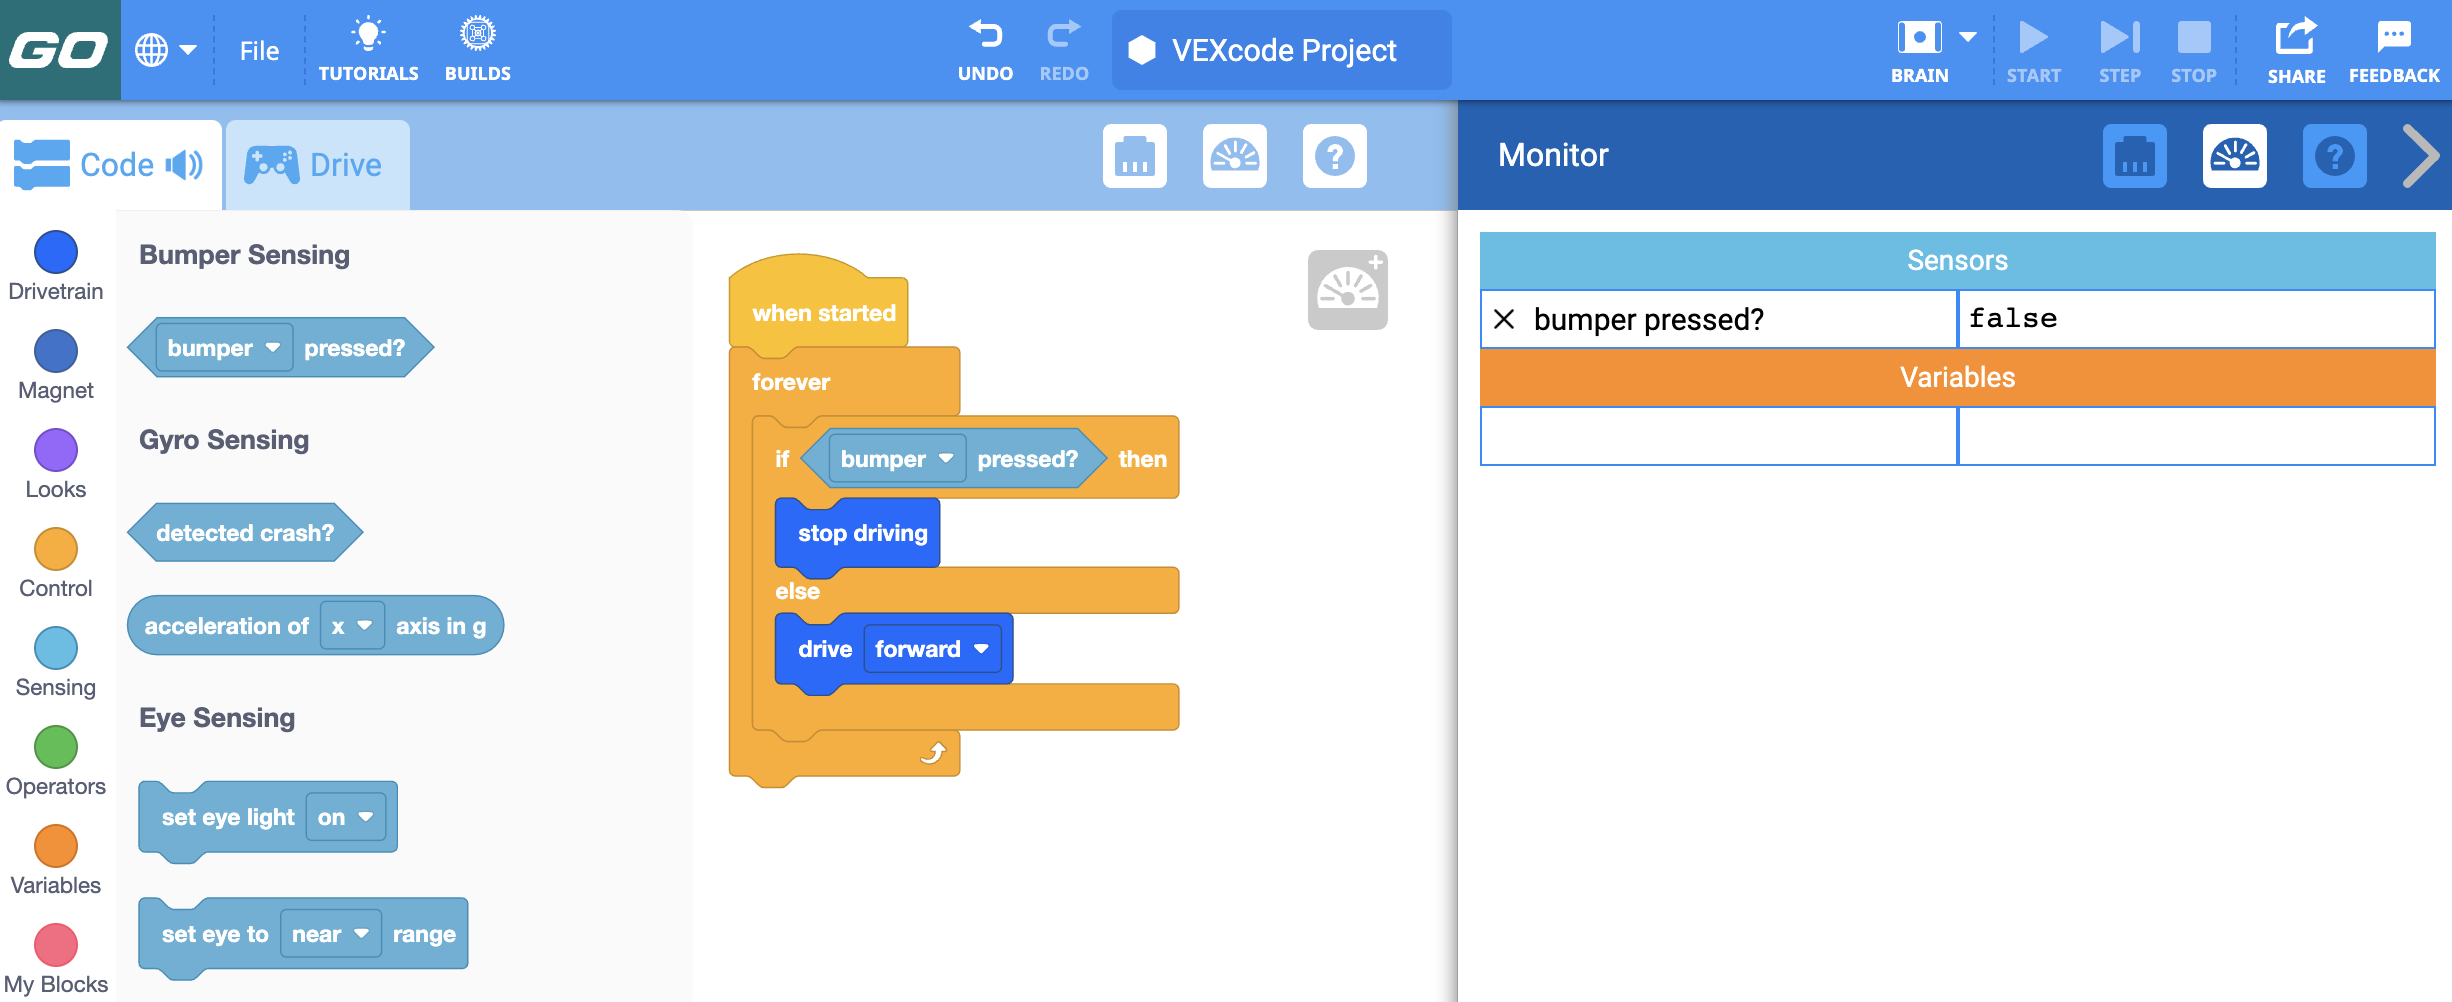Open the drive forward direction dropdown

click(x=981, y=649)
